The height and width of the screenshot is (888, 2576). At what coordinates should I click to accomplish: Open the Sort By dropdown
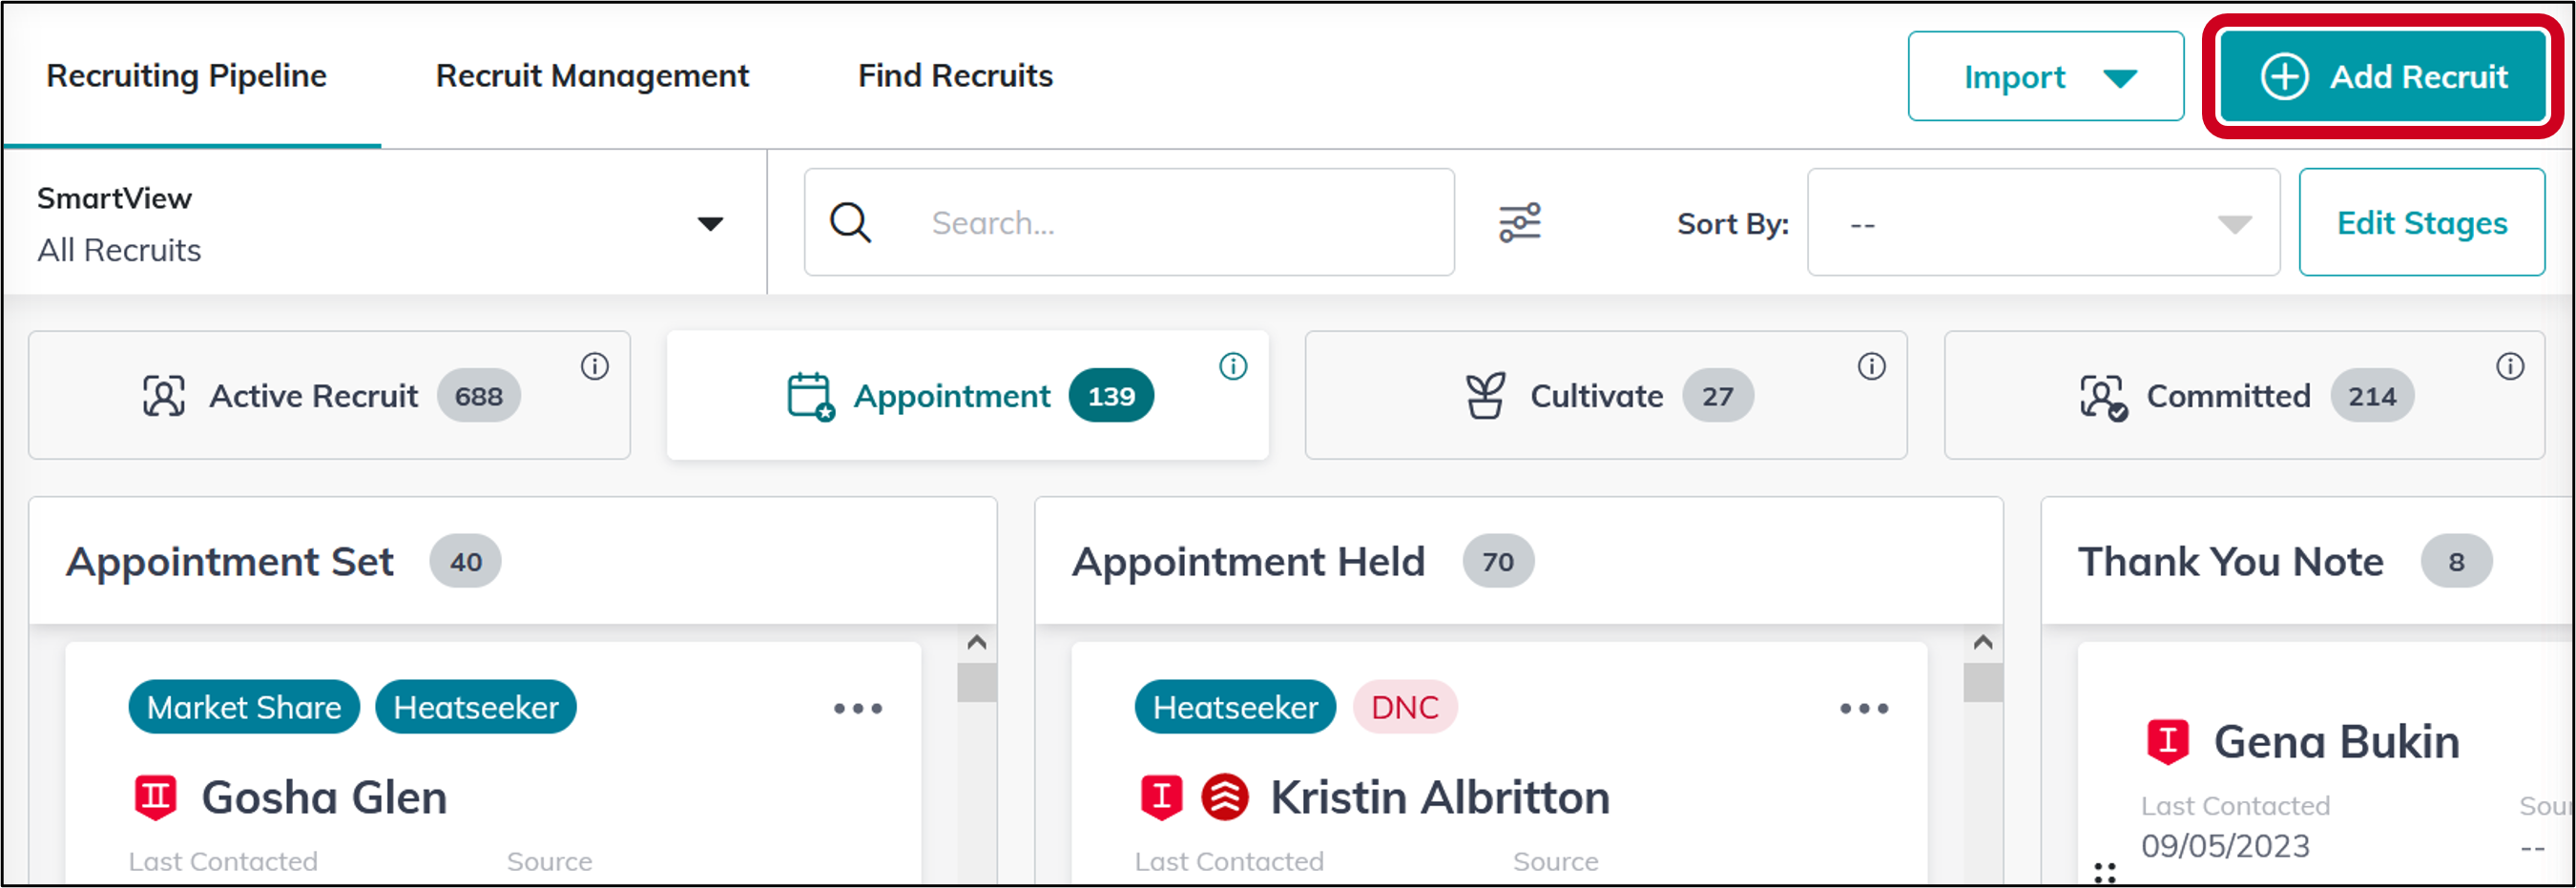(x=2043, y=223)
